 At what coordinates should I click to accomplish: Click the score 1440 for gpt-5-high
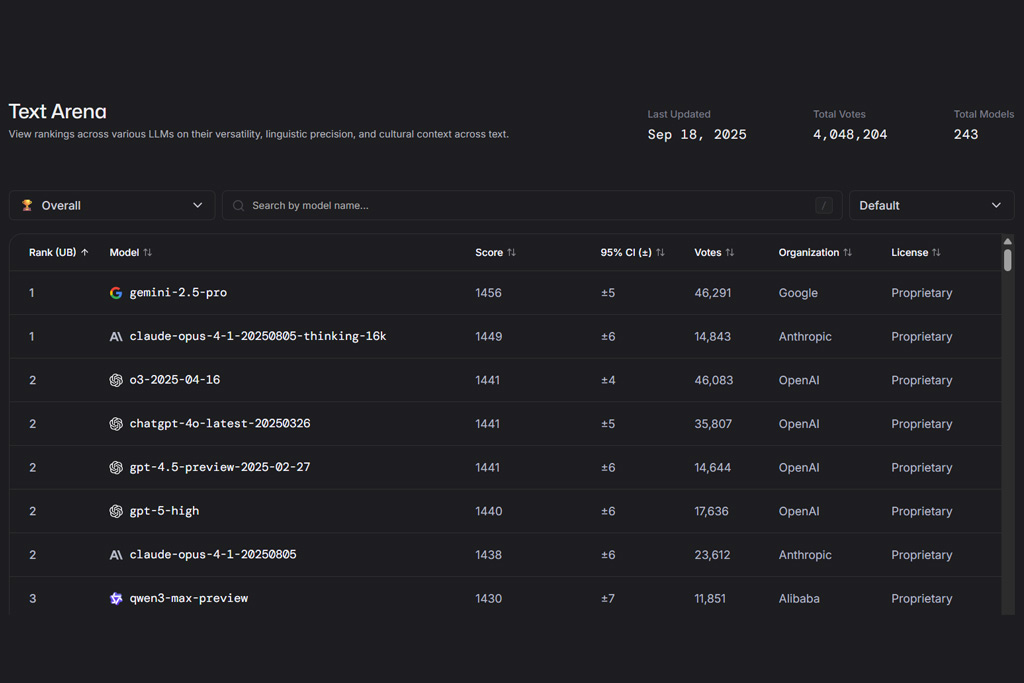click(488, 512)
